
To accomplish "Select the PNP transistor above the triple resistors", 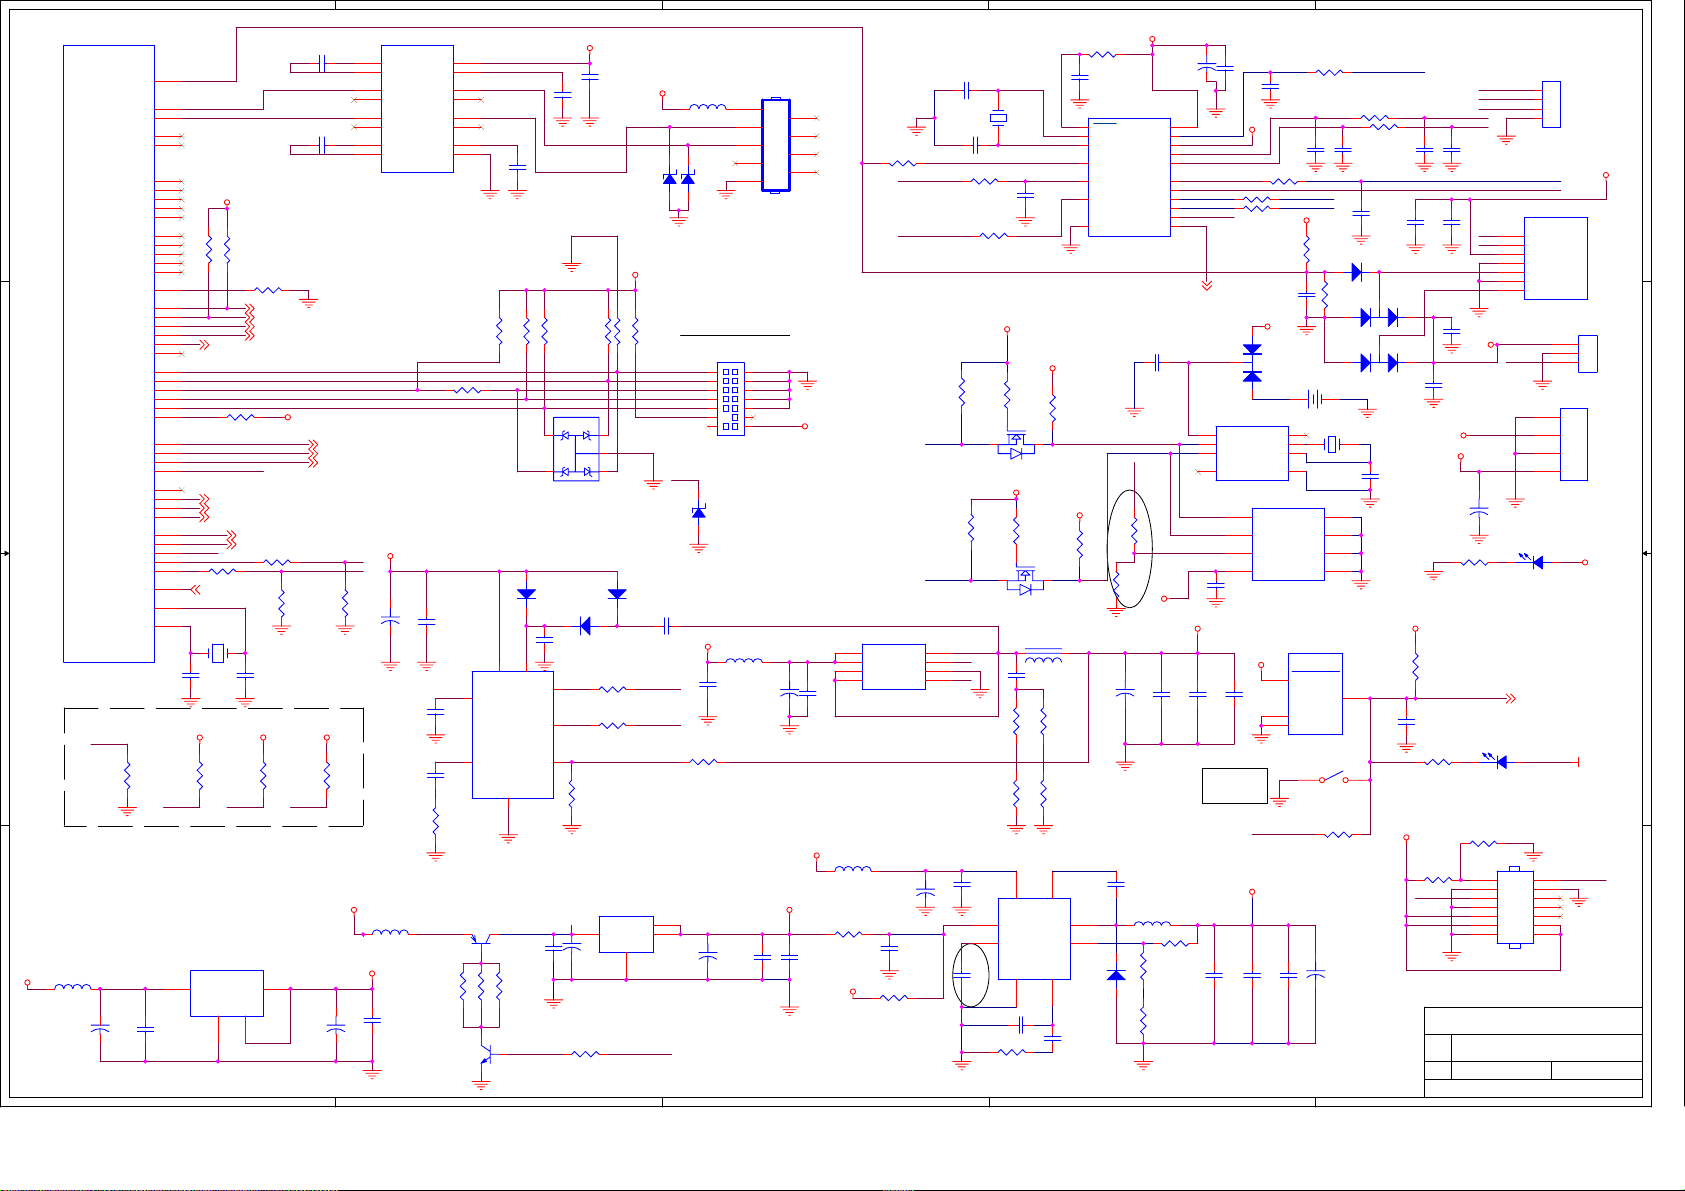I will tap(481, 938).
